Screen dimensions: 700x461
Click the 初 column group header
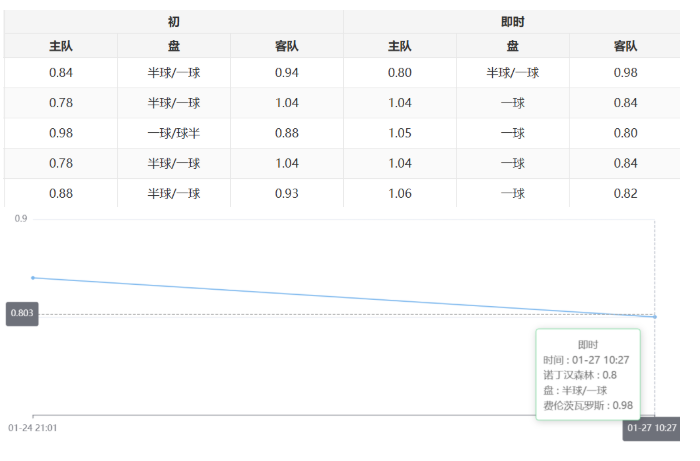174,21
